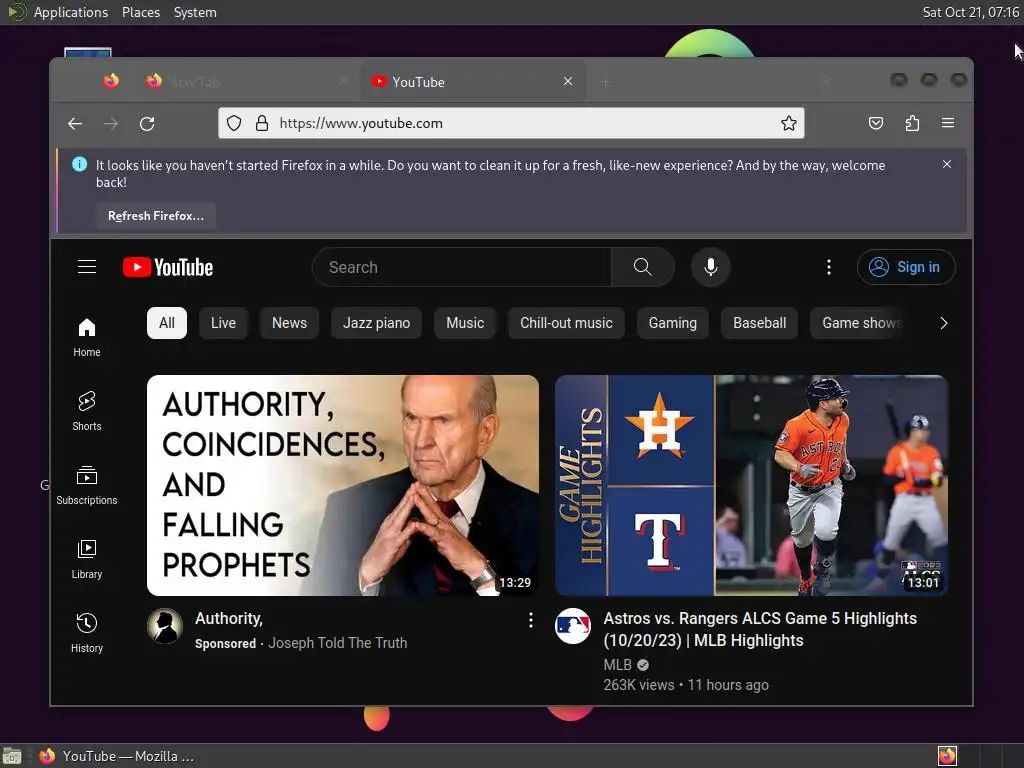The height and width of the screenshot is (768, 1024).
Task: Open the Applications menu
Action: 71,12
